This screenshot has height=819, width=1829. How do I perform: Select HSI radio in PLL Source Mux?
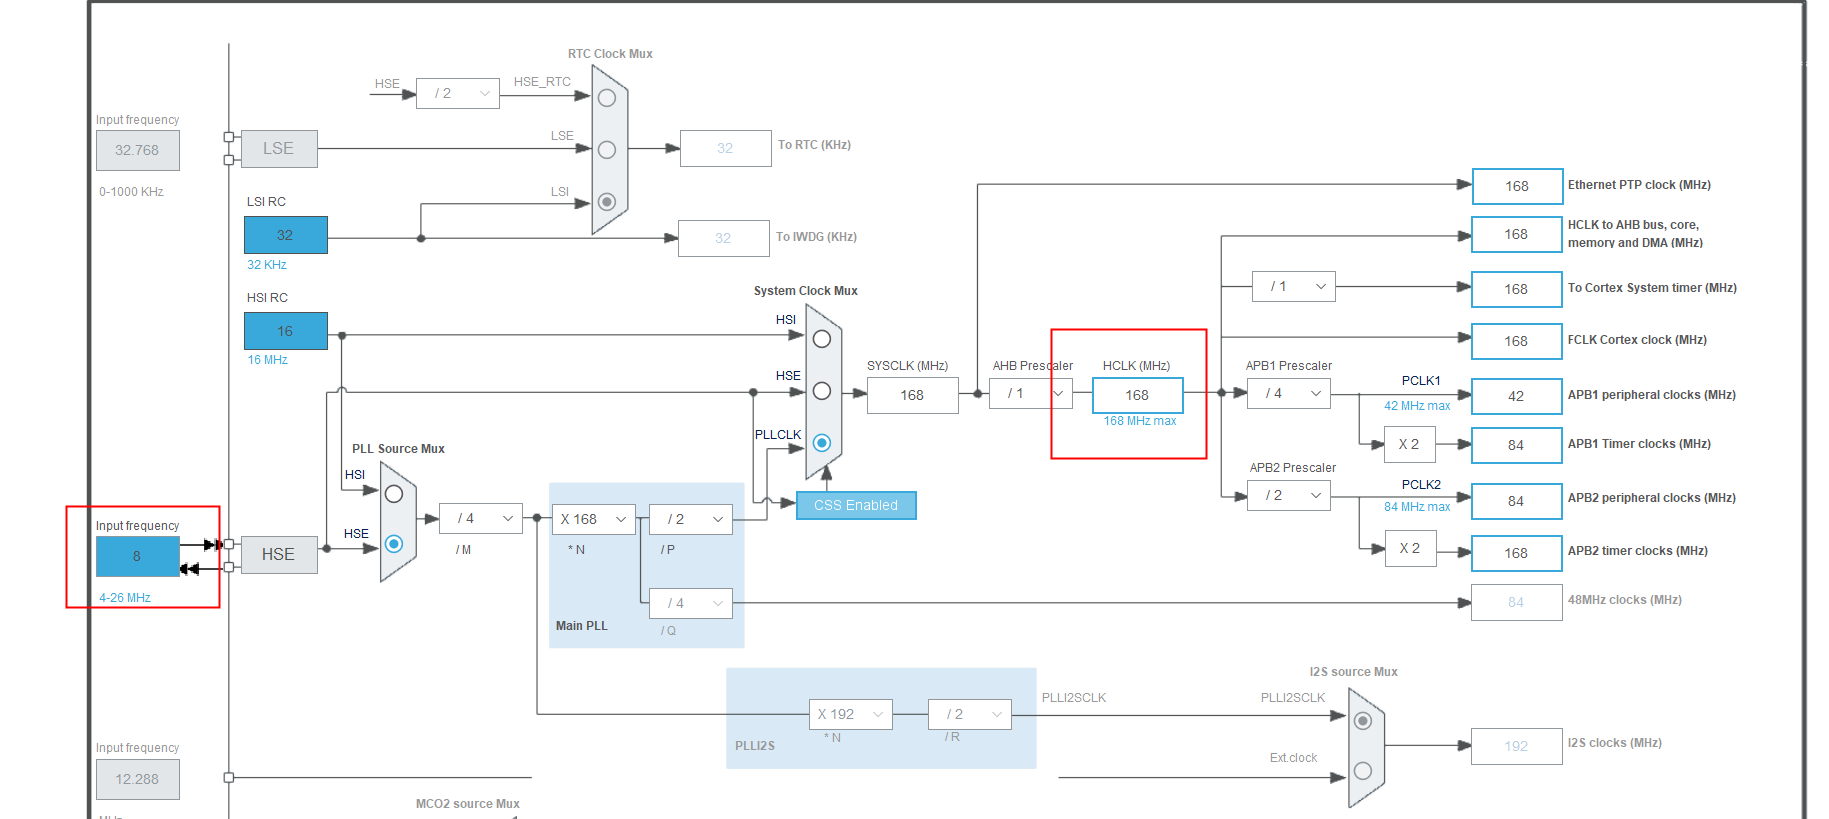(394, 494)
